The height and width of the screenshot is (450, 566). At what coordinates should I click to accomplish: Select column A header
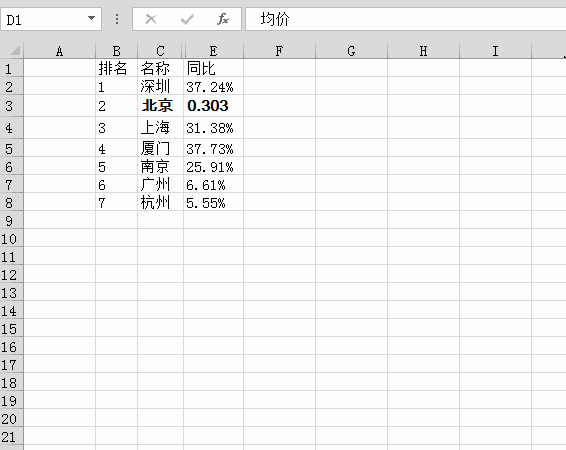point(60,51)
